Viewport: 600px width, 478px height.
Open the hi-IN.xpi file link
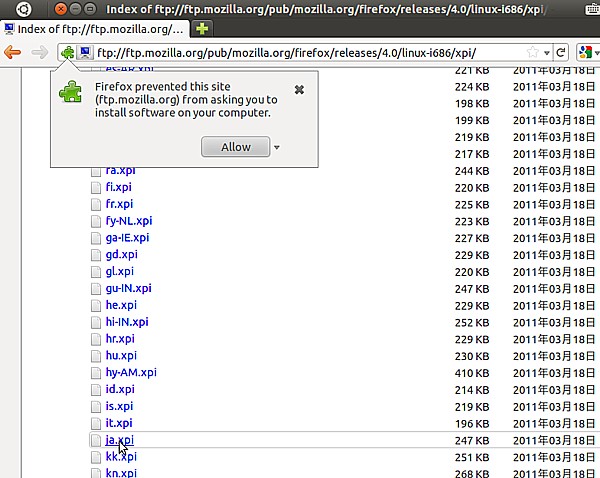[127, 322]
